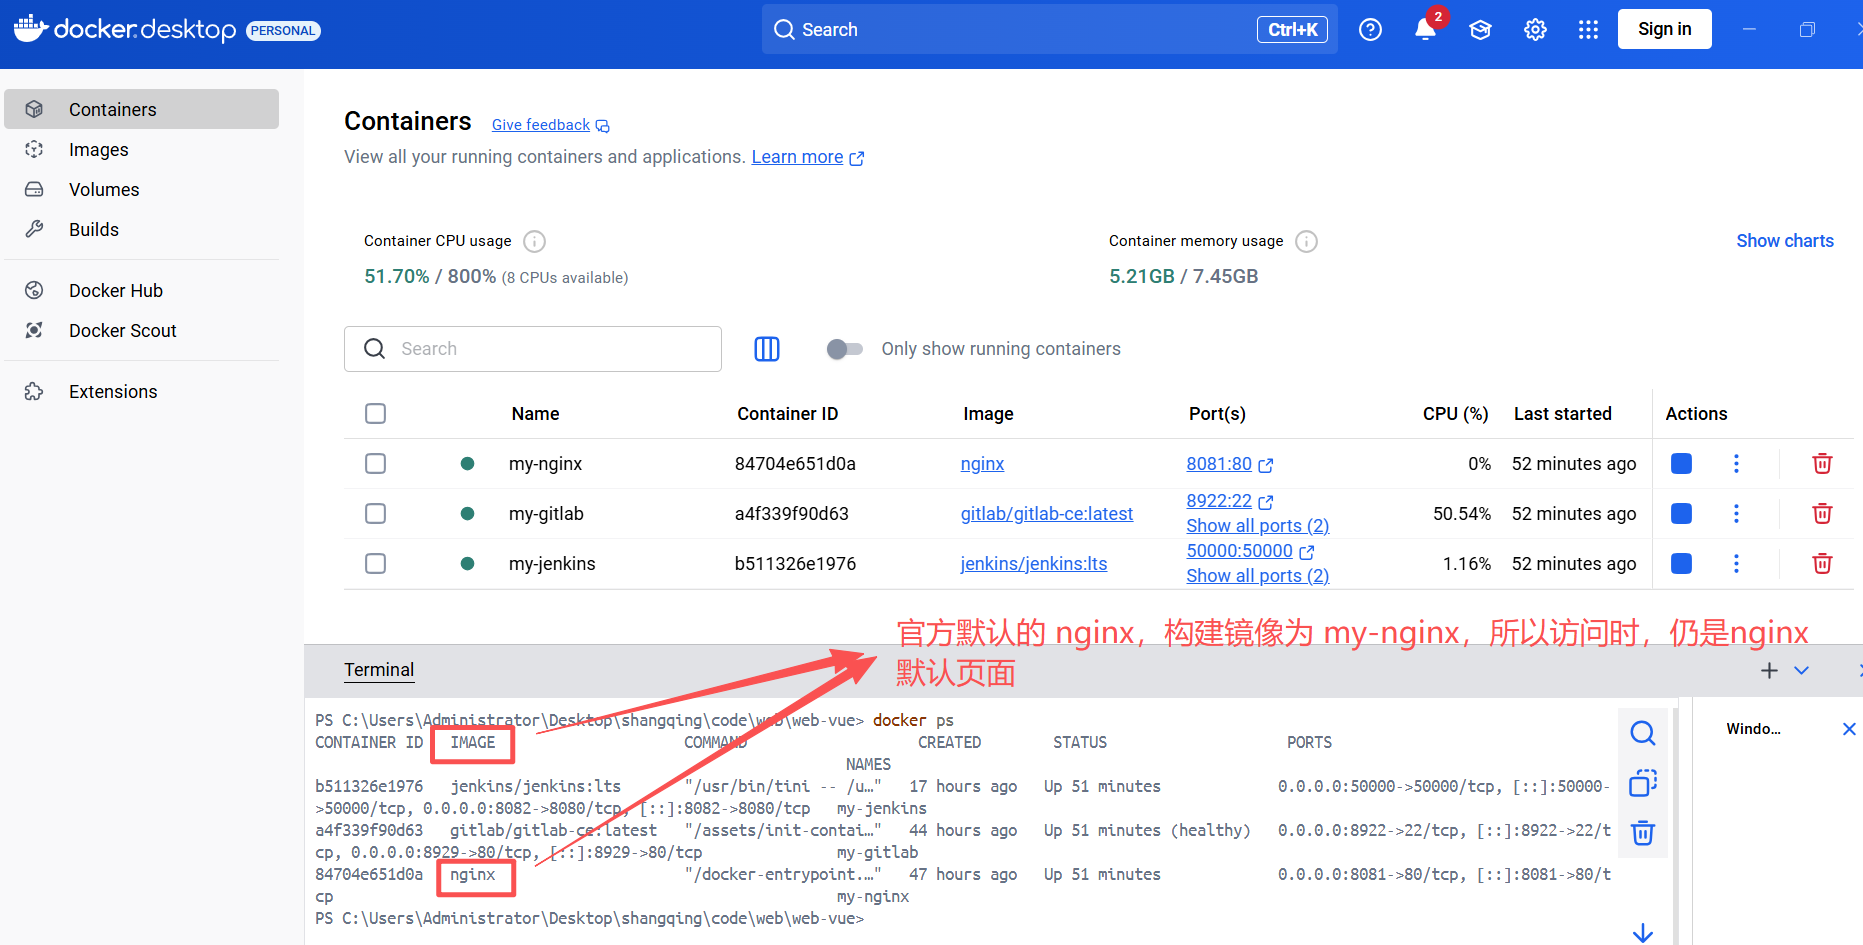Sort by Last started column header

pos(1562,414)
